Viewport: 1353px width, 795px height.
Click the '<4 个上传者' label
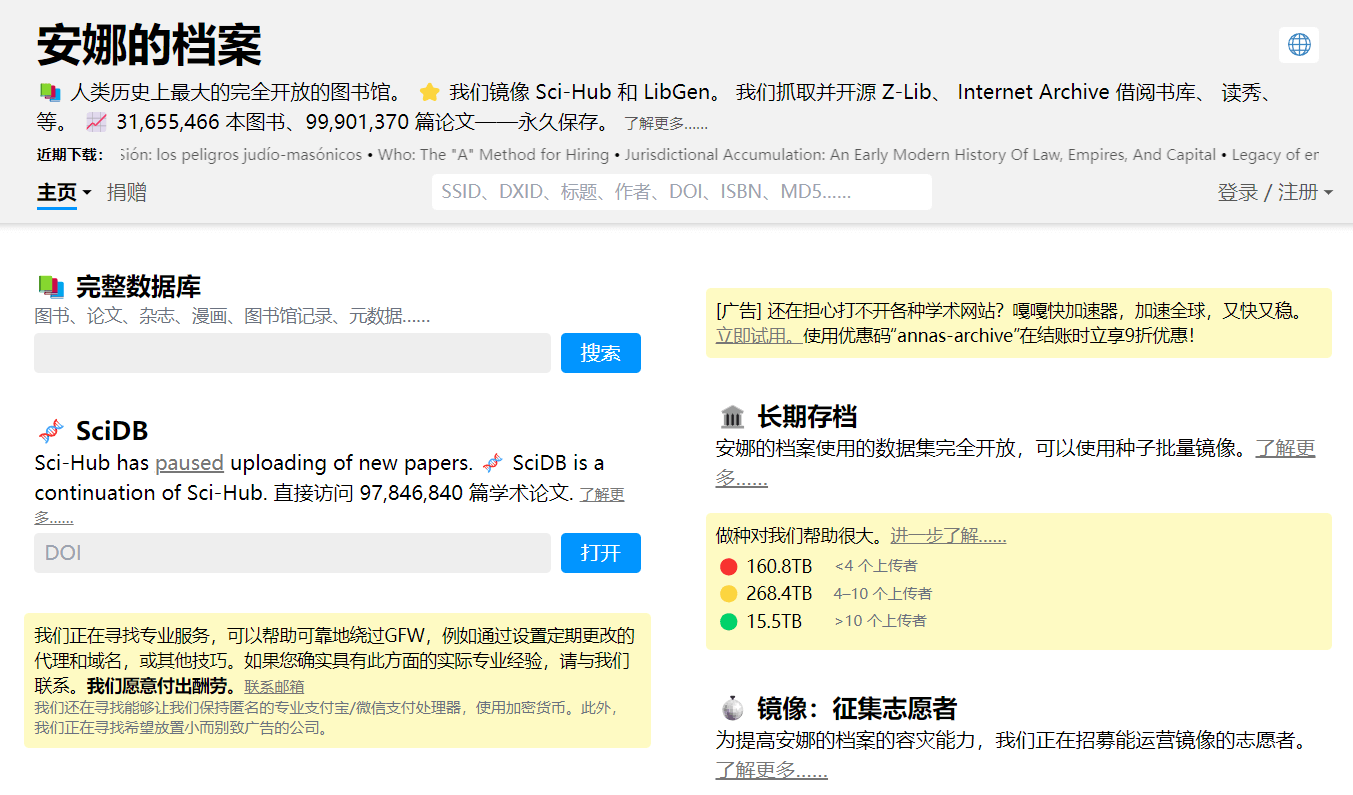tap(876, 566)
